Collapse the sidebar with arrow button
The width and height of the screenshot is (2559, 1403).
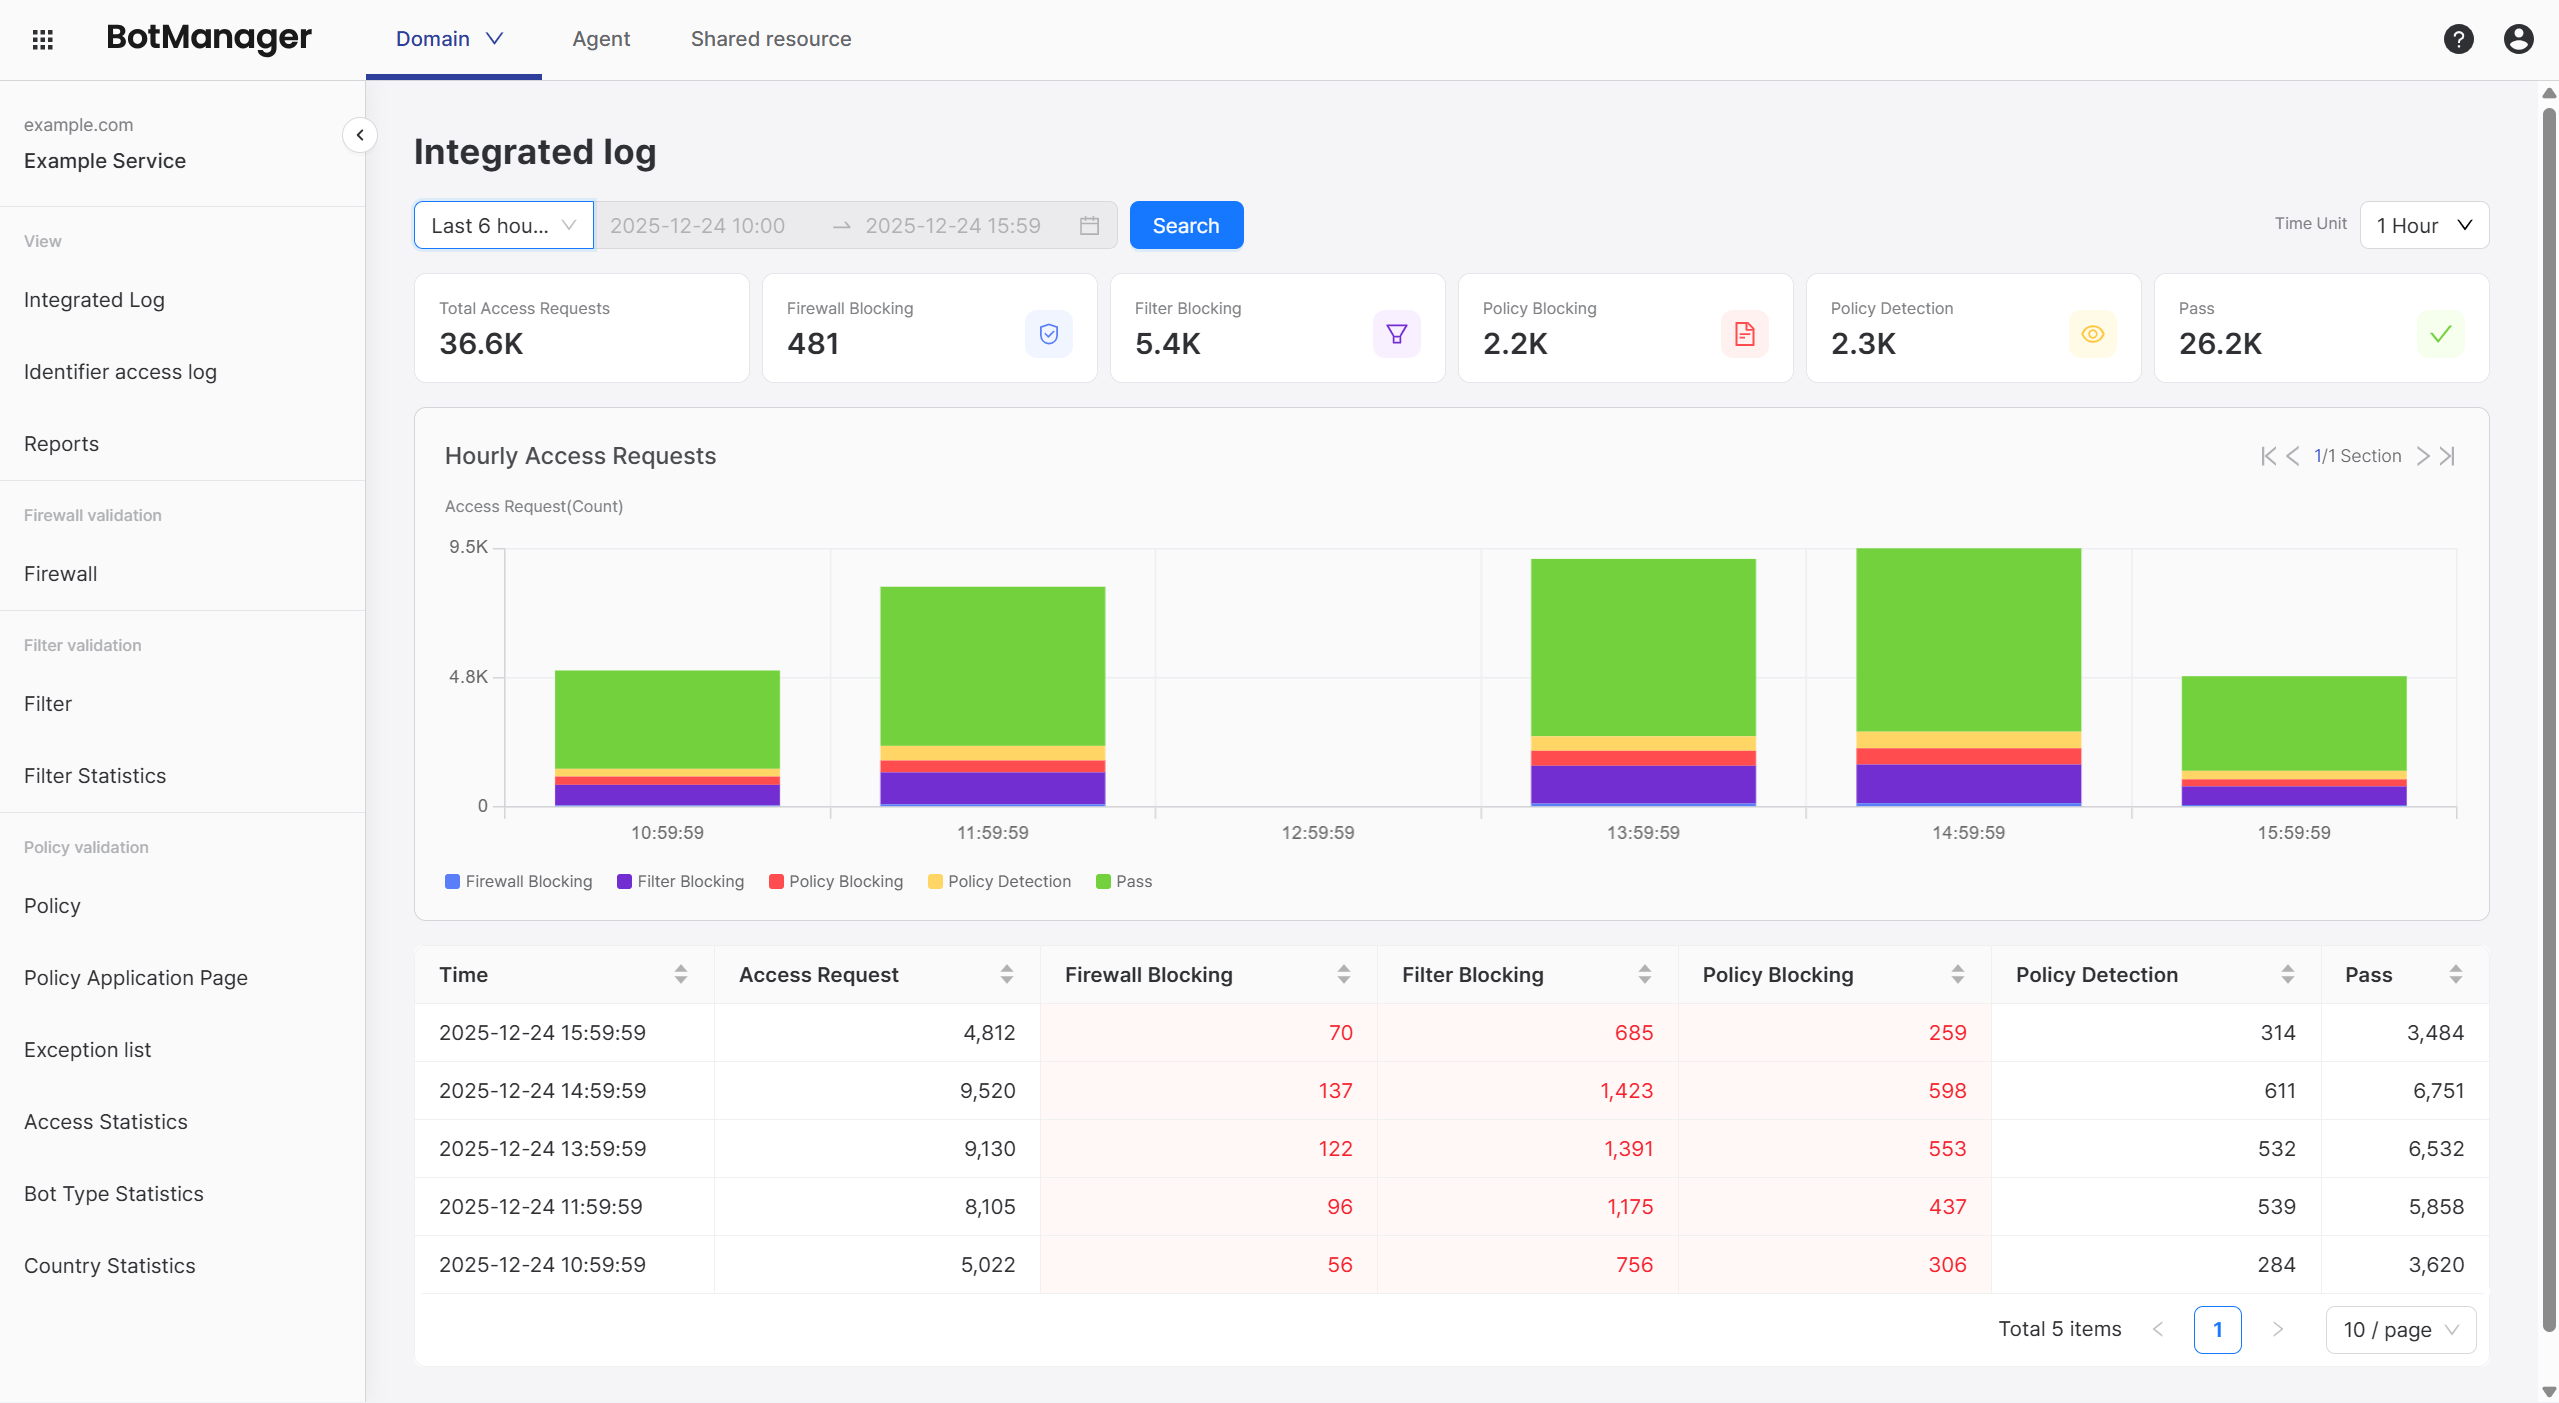[x=359, y=135]
